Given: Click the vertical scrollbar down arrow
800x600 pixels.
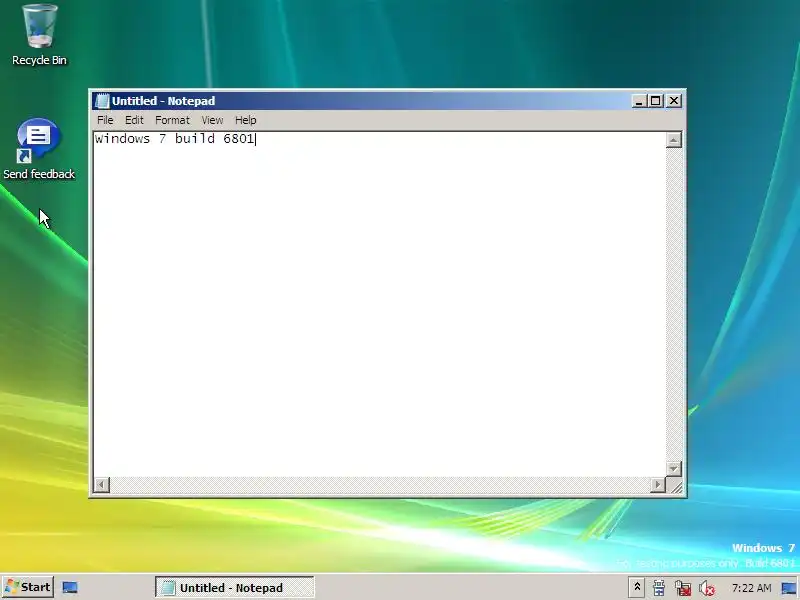Looking at the screenshot, I should (x=673, y=468).
